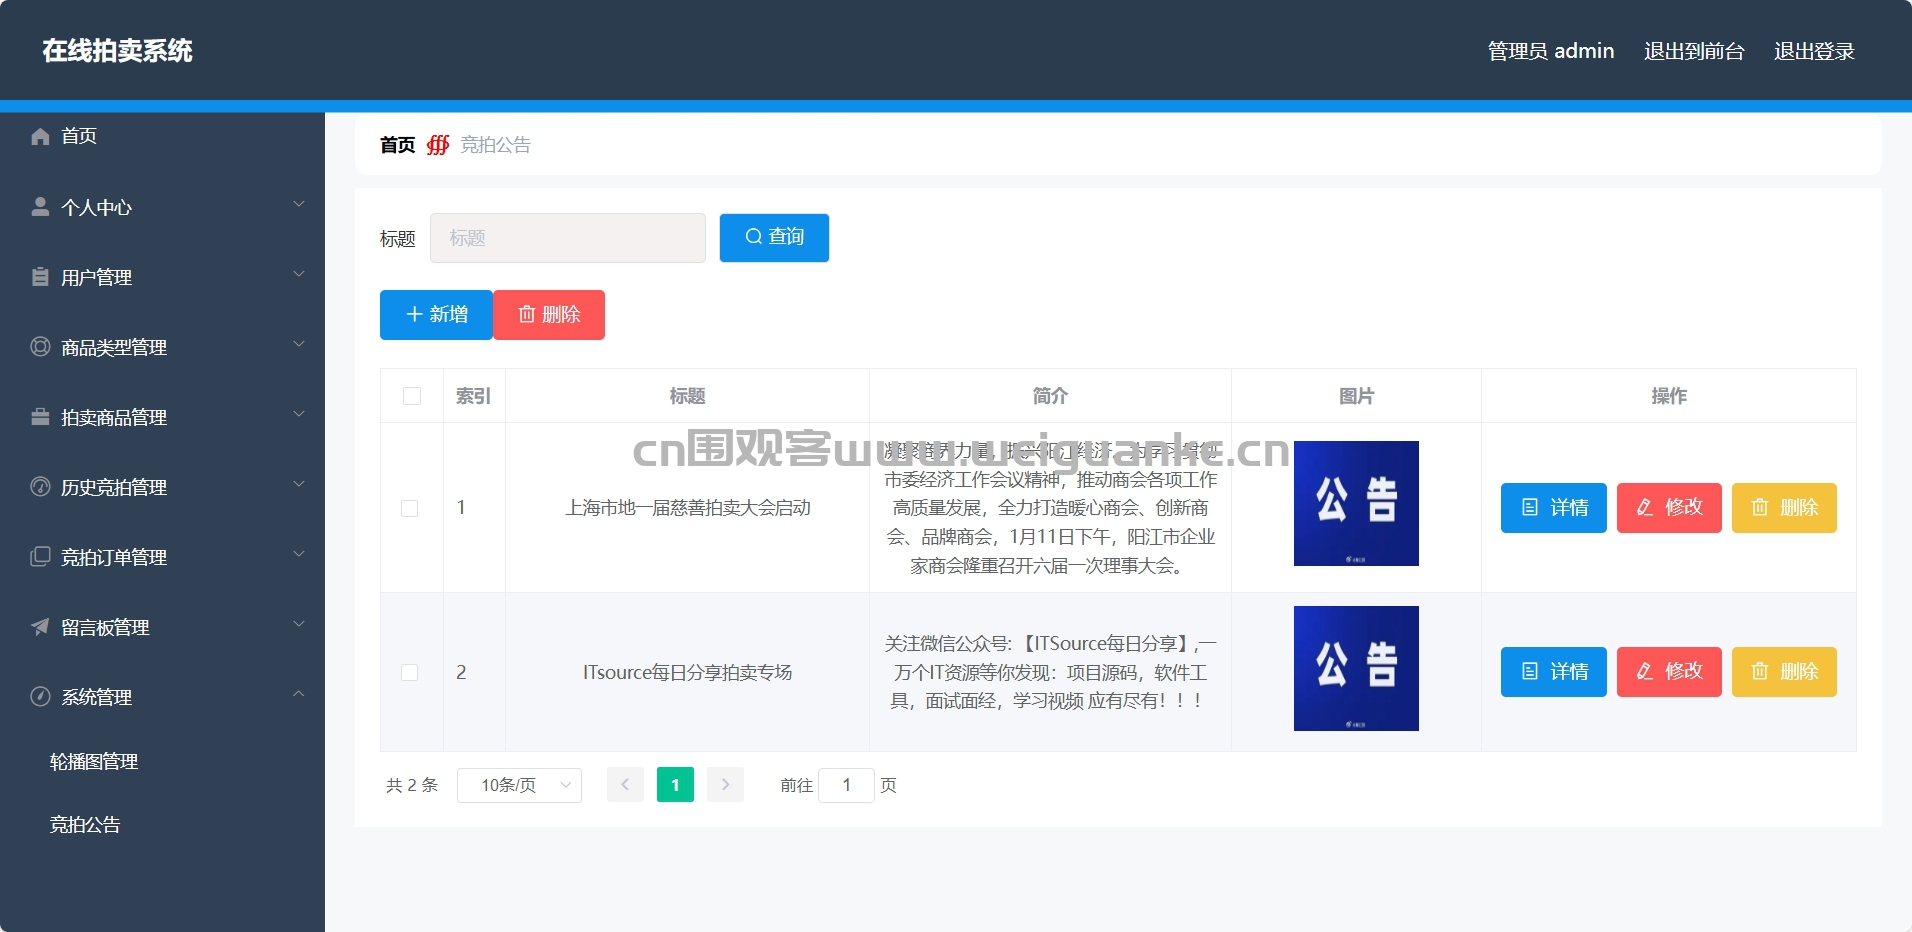This screenshot has width=1912, height=932.
Task: Click 退出登录 in the top bar
Action: point(1814,51)
